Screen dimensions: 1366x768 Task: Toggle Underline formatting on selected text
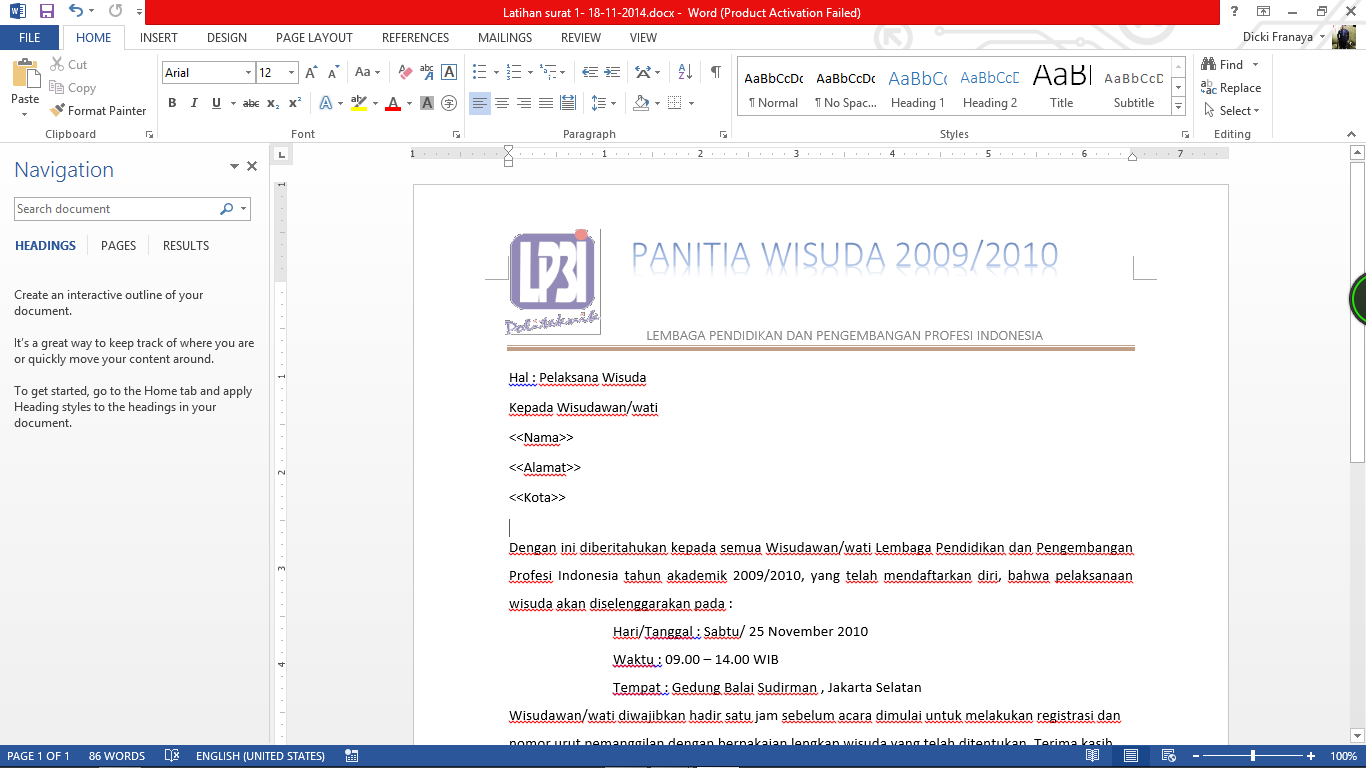(215, 103)
